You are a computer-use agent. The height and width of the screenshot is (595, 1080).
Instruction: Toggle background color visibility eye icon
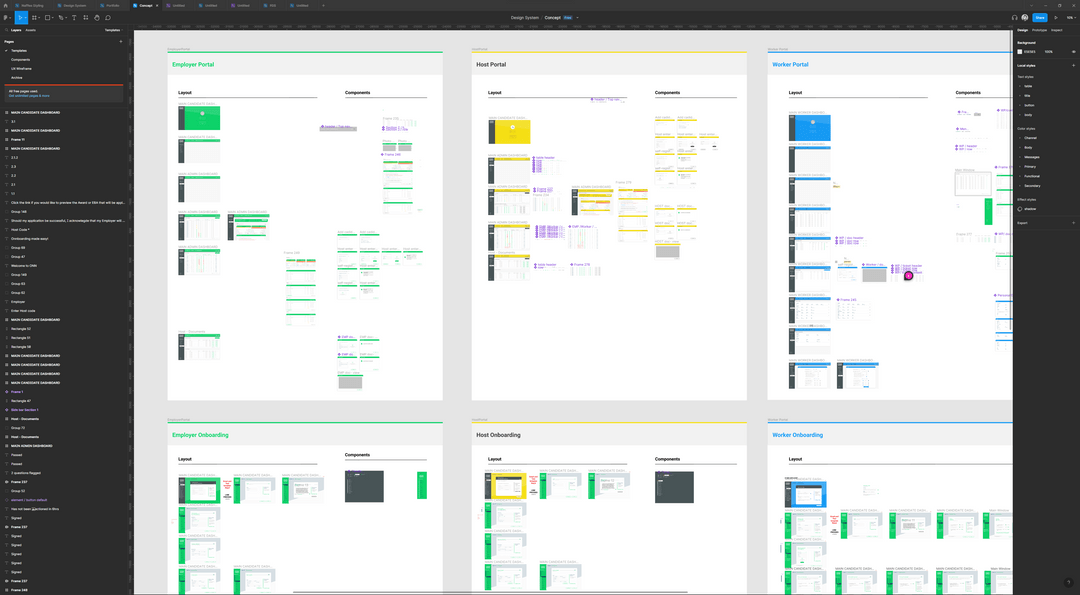(x=1072, y=51)
